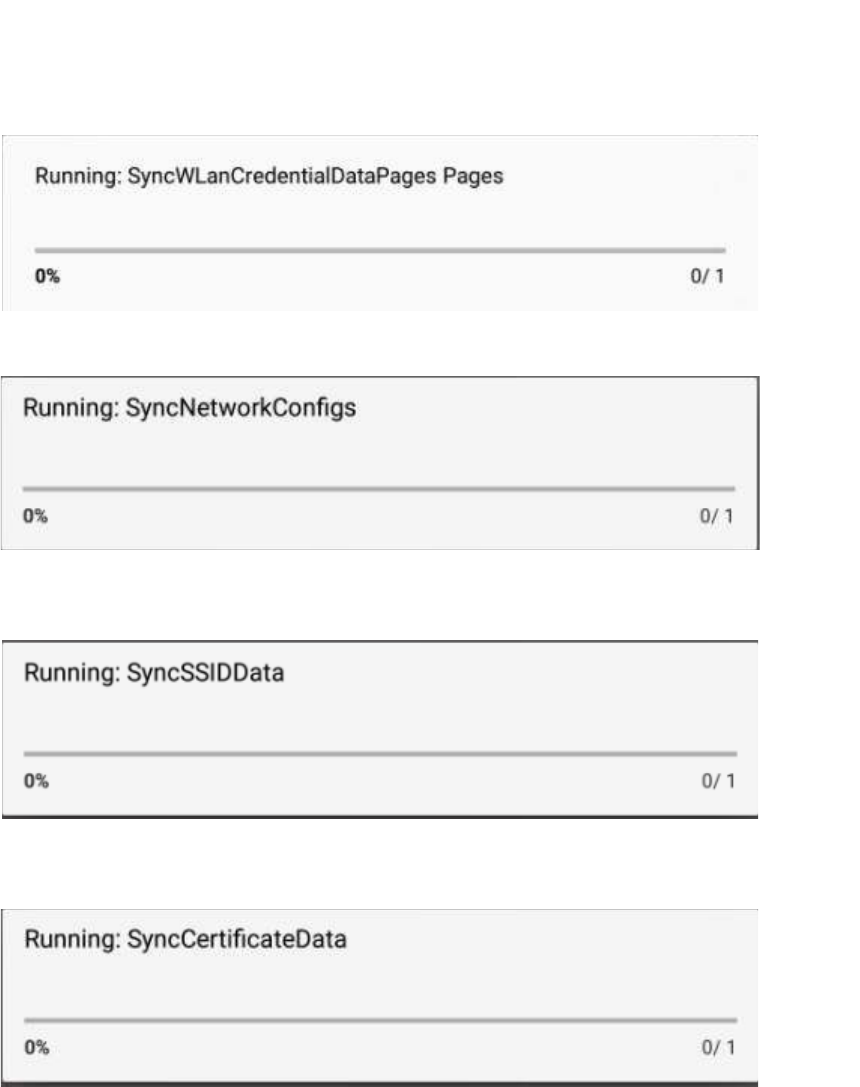The height and width of the screenshot is (1087, 860).
Task: Select the Running: SyncSSIDData label
Action: pyautogui.click(x=154, y=672)
